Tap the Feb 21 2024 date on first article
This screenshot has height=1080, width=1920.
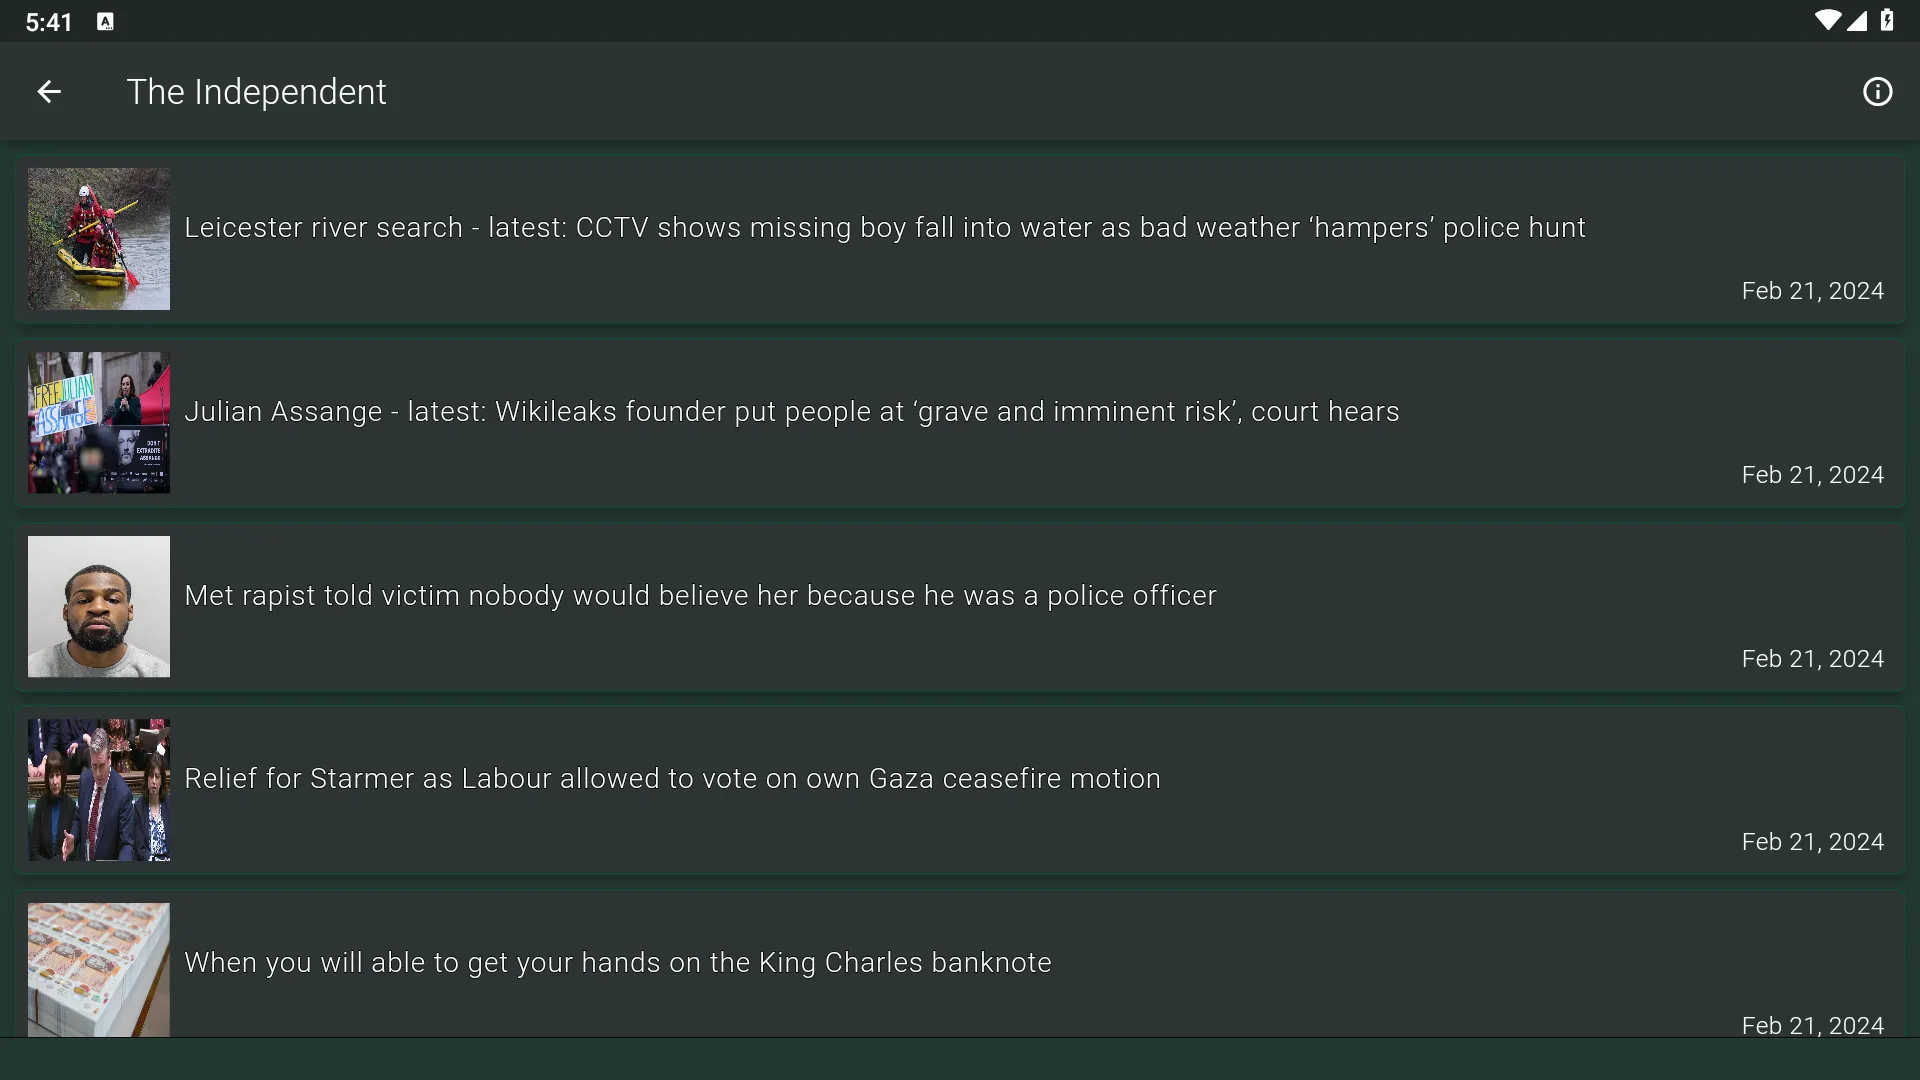[1813, 290]
